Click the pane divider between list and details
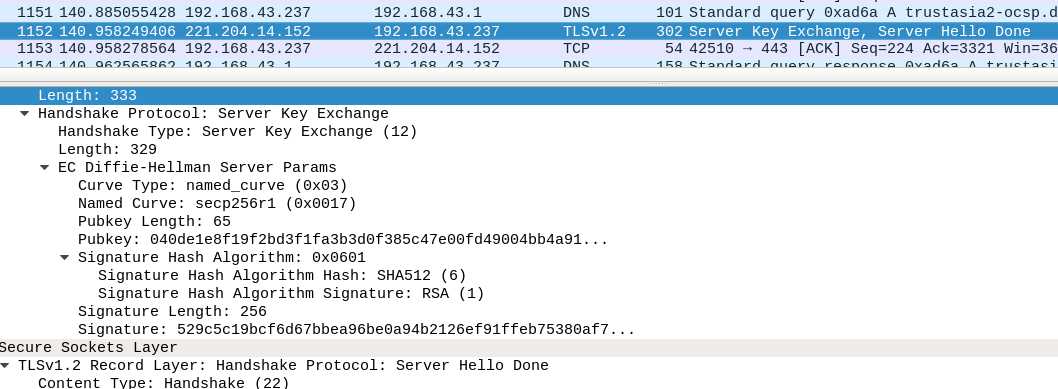This screenshot has height=389, width=1058. coord(529,84)
